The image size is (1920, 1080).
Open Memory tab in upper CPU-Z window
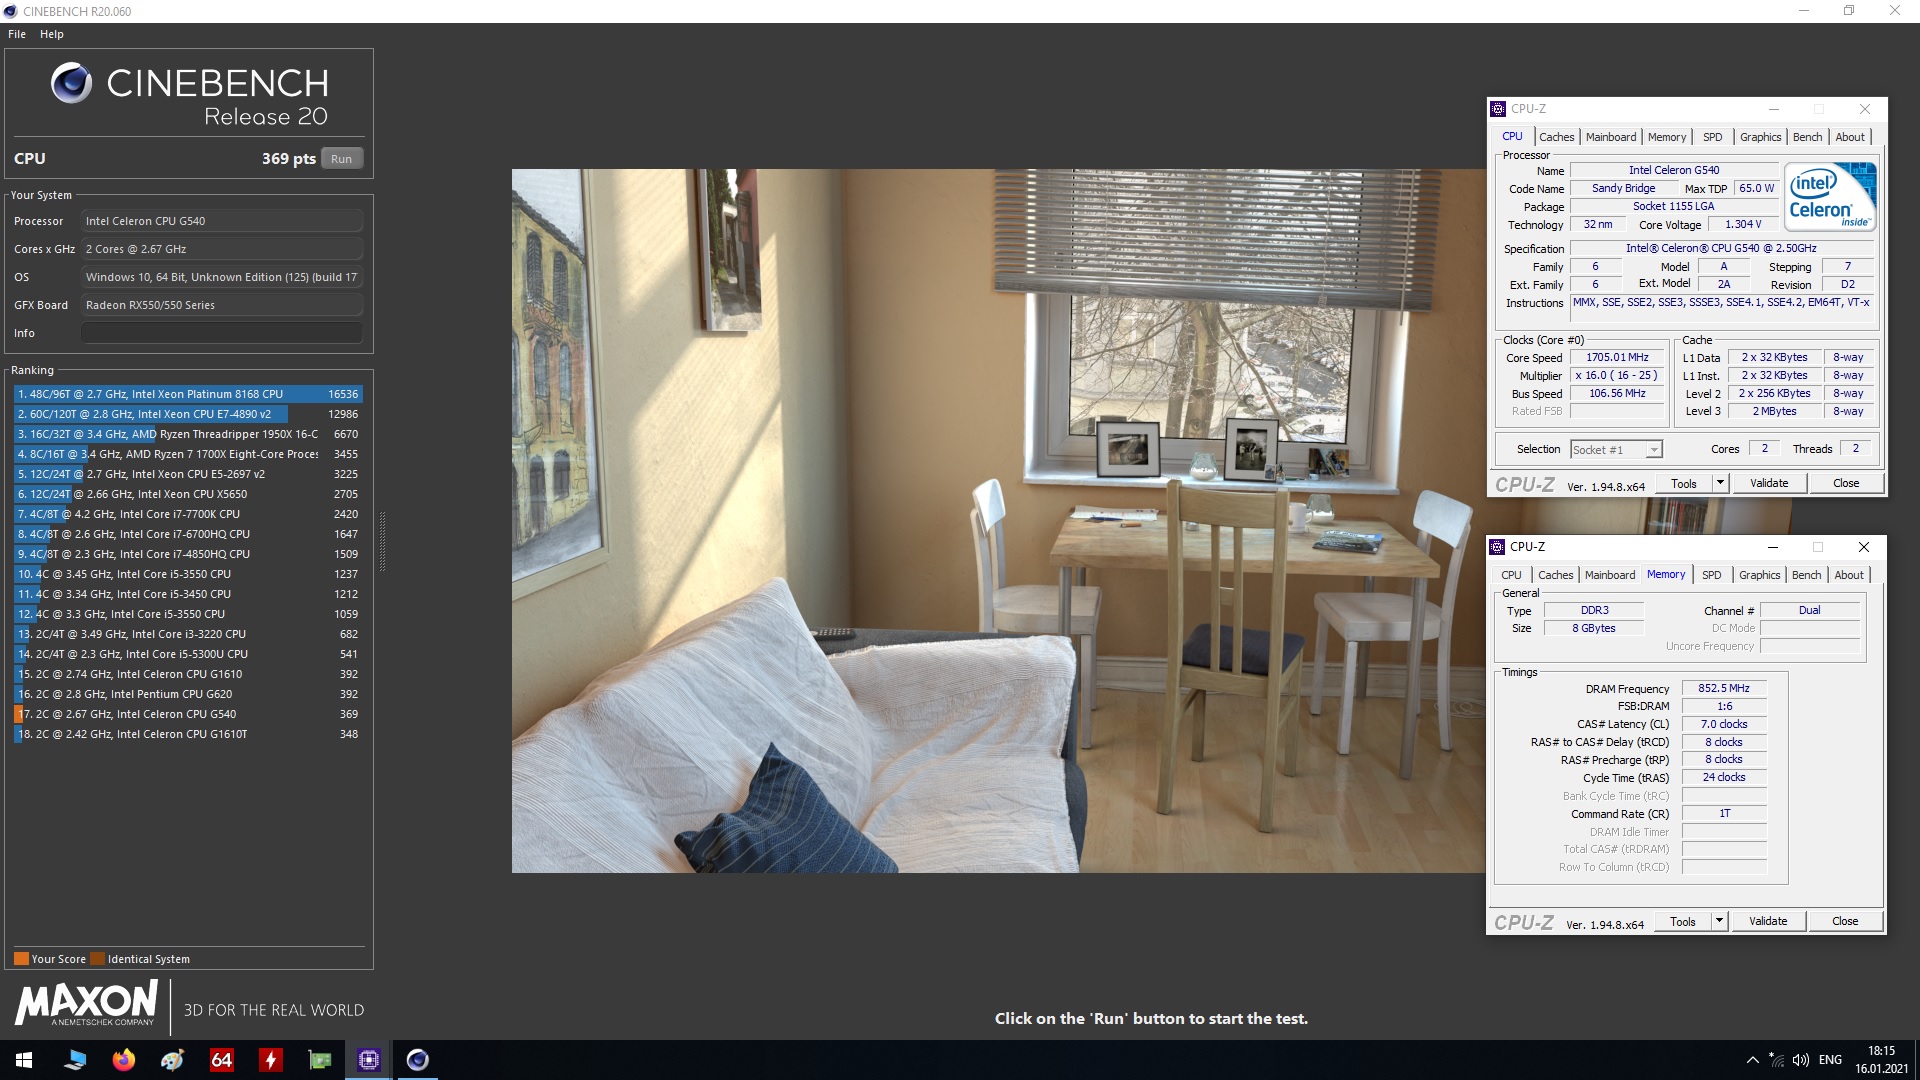pyautogui.click(x=1667, y=137)
